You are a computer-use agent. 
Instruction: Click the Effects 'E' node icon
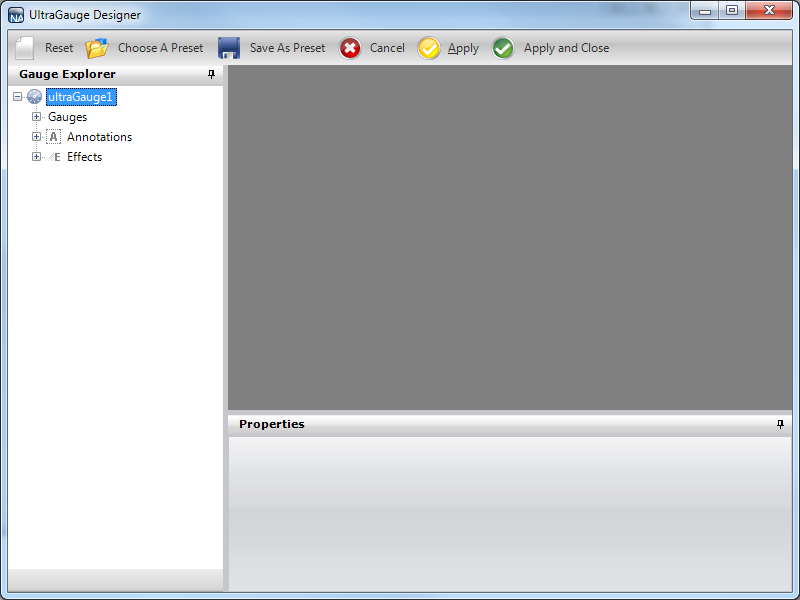(55, 157)
